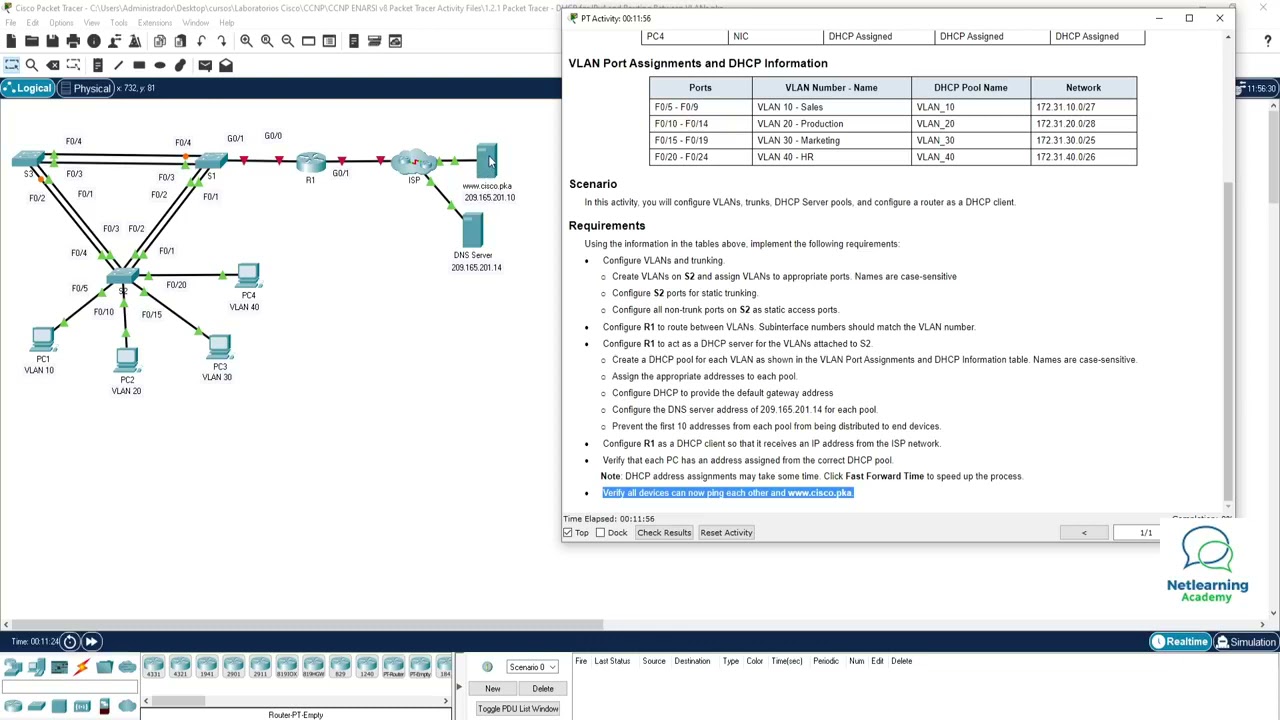Click the ISP cloud in topology

(413, 162)
